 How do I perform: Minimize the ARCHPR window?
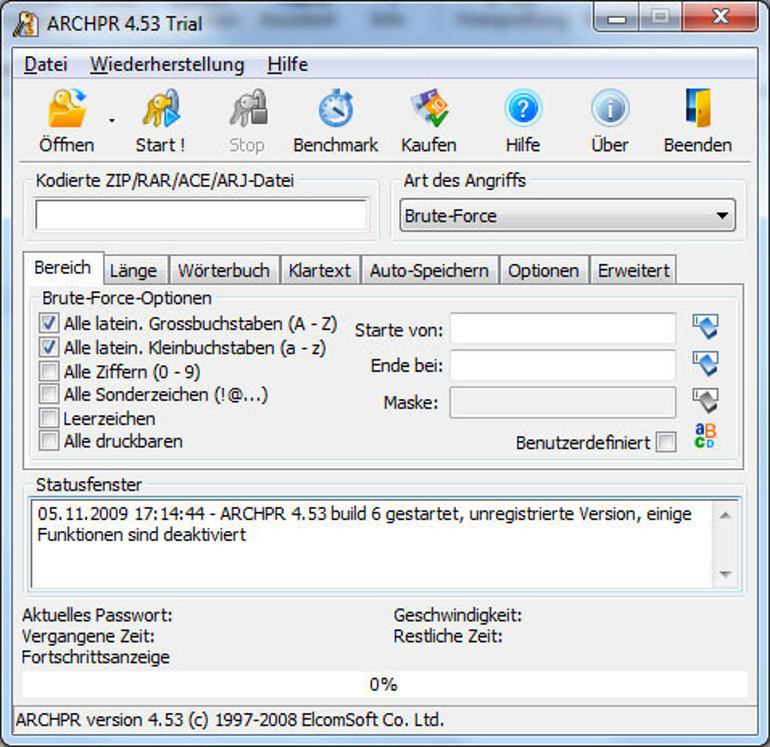pos(617,18)
